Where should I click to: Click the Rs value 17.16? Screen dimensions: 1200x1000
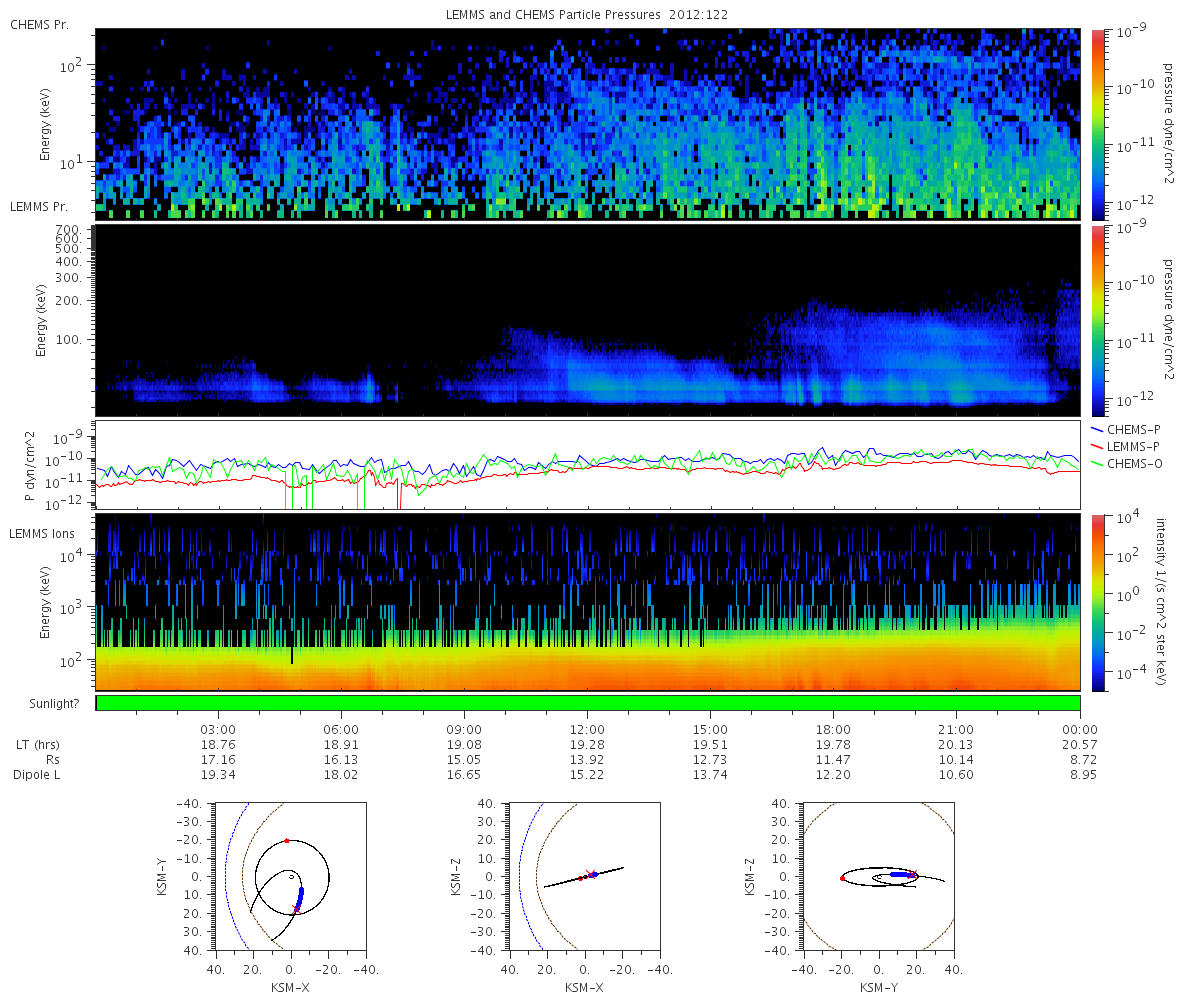(x=218, y=760)
